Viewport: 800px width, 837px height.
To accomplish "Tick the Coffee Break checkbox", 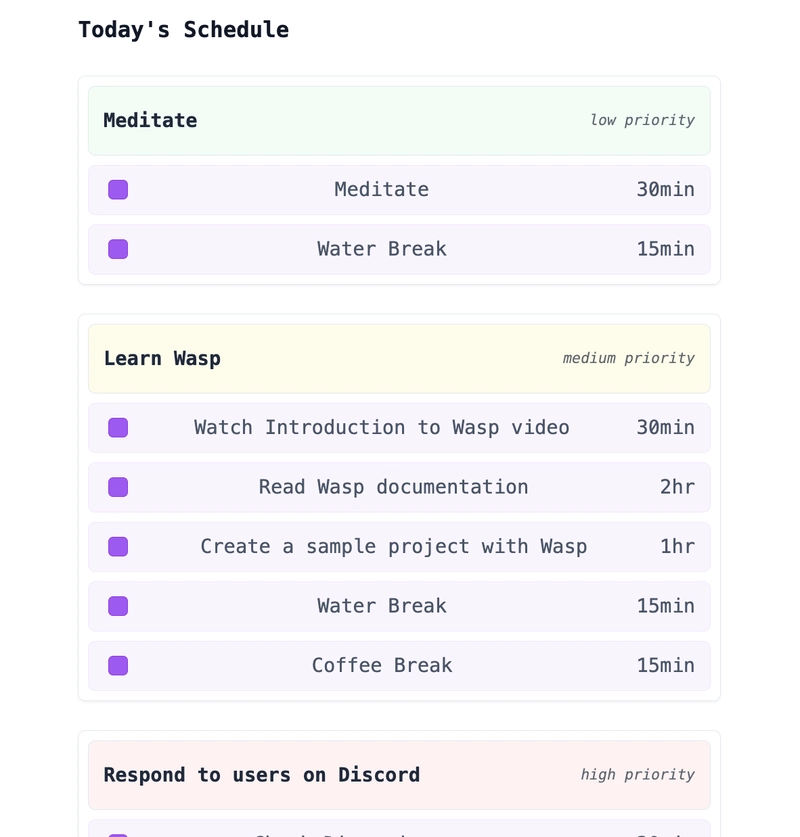I will pyautogui.click(x=118, y=666).
